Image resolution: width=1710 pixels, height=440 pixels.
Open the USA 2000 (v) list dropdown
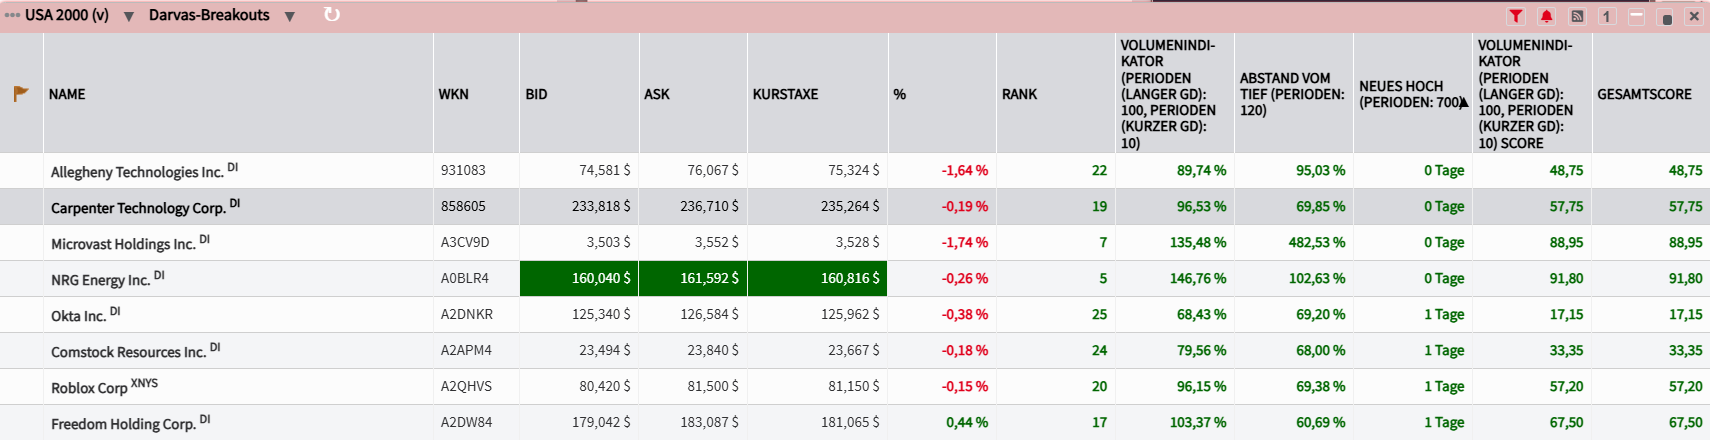pyautogui.click(x=129, y=17)
